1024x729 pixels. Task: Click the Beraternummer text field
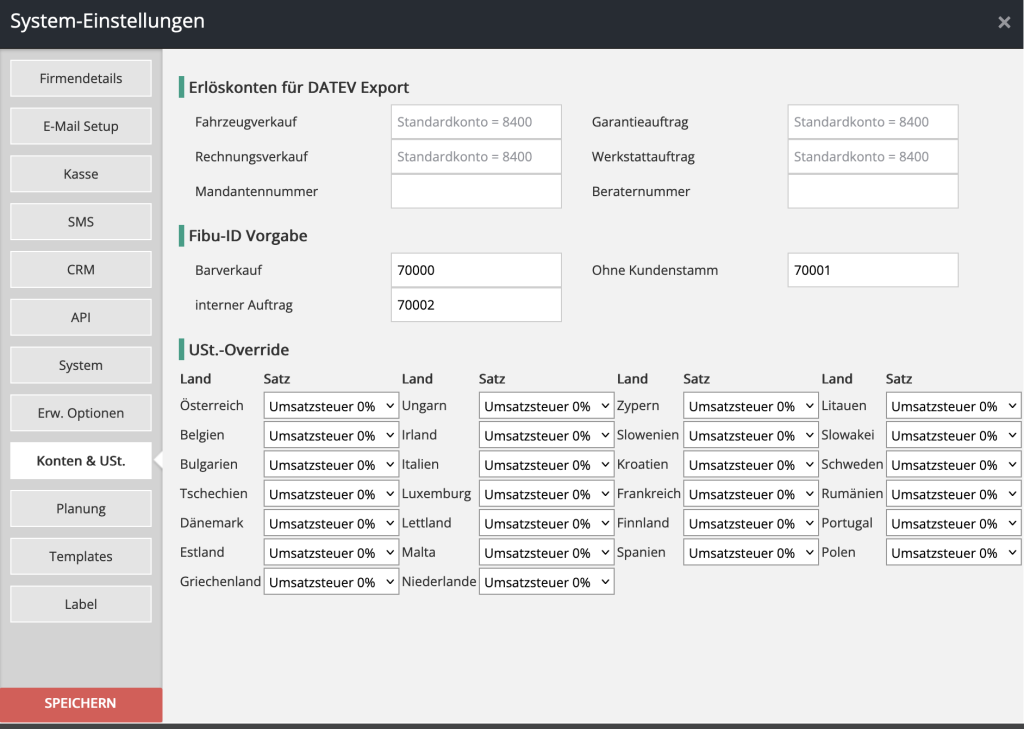872,191
